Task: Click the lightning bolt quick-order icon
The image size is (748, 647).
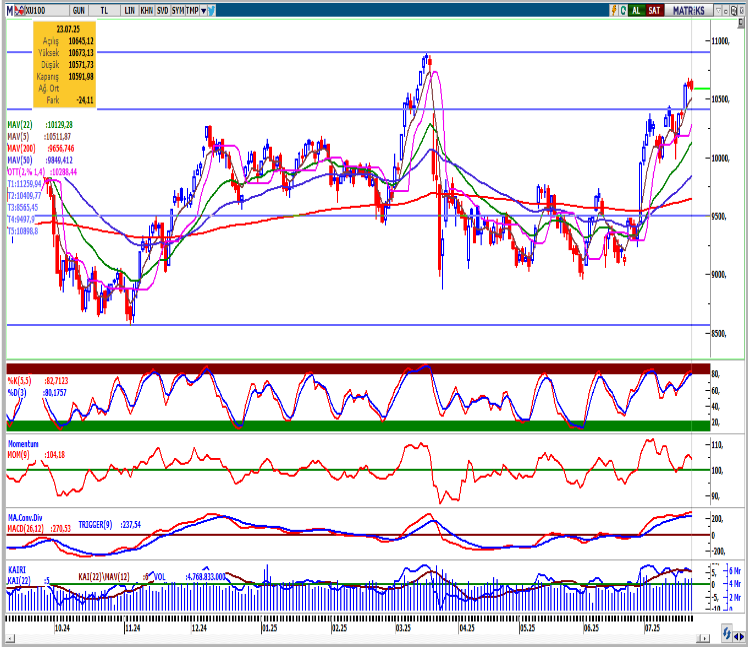Action: 614,10
